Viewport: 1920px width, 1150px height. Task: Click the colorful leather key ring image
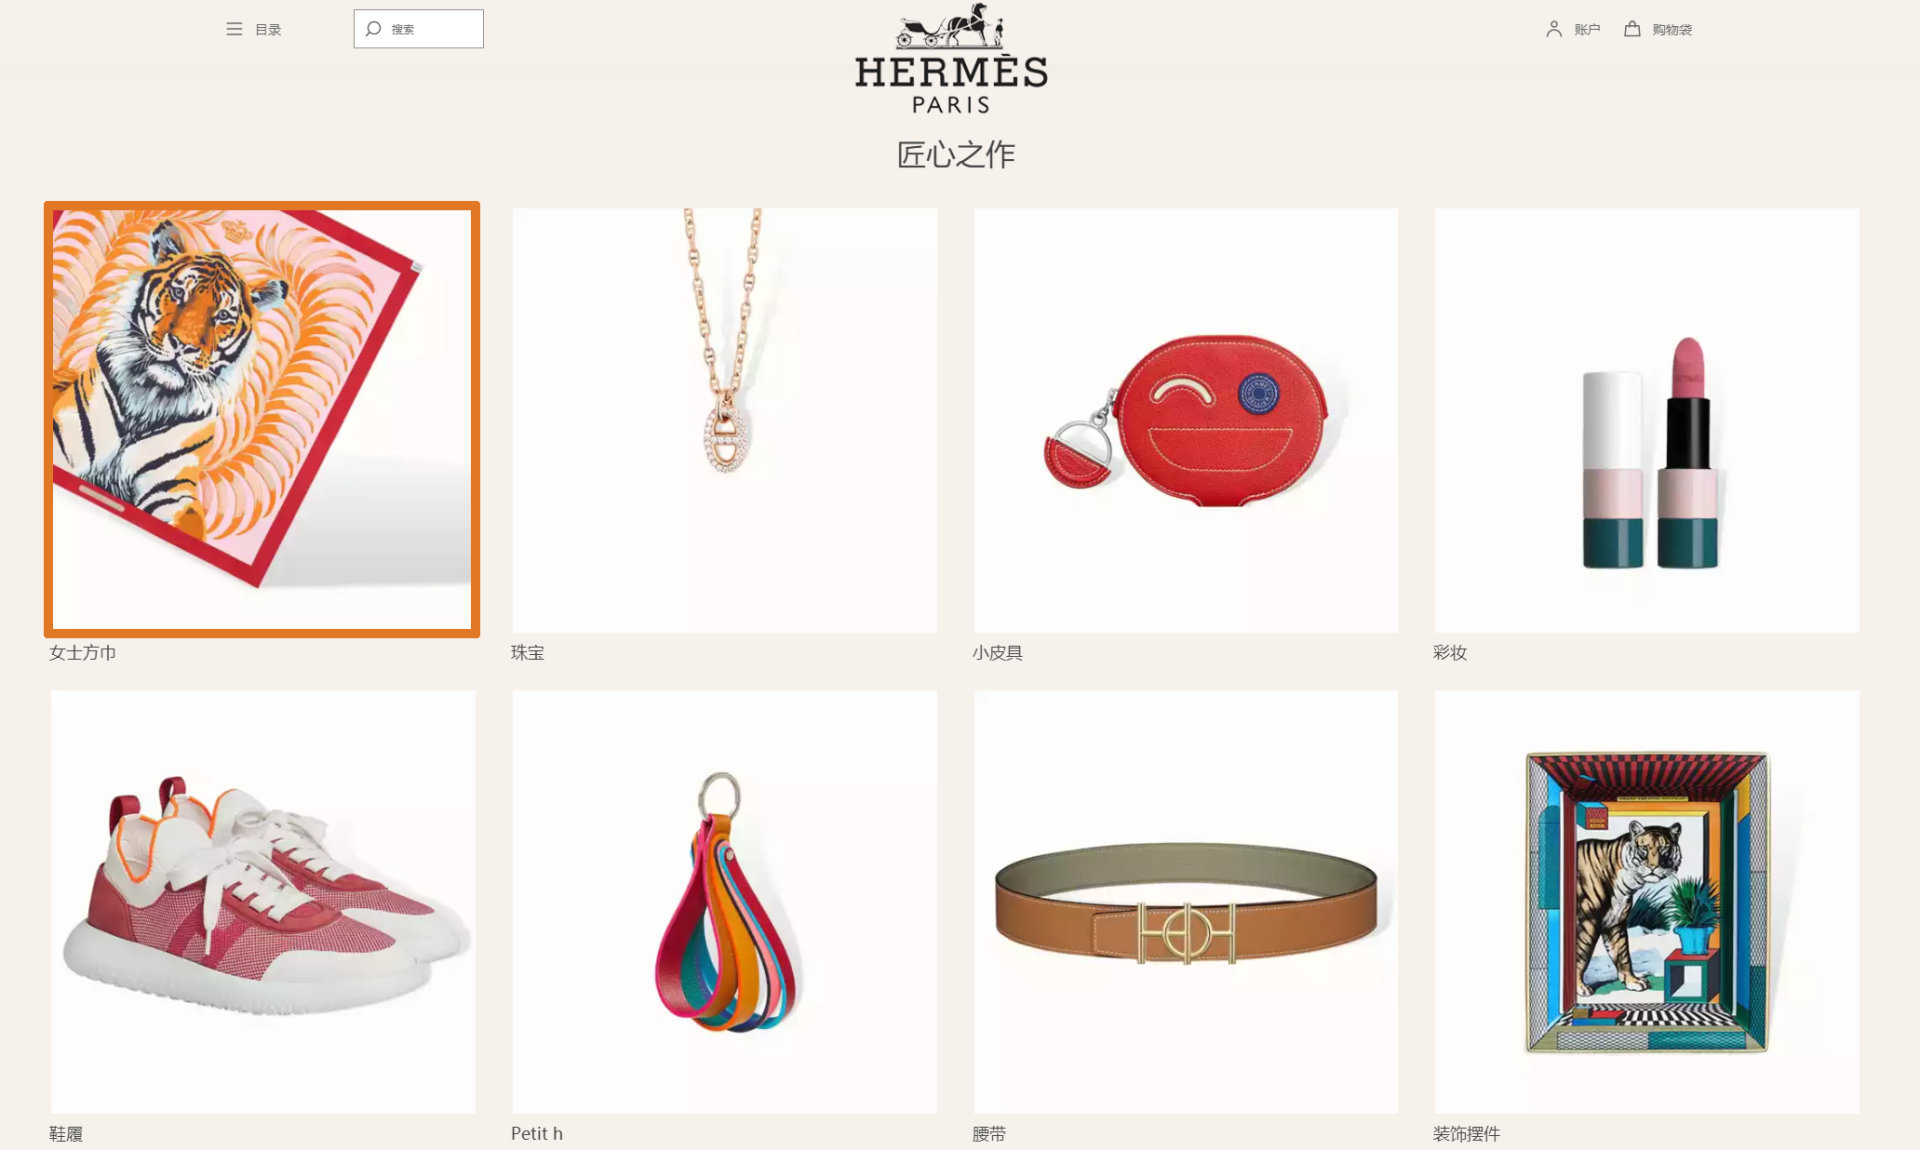(x=725, y=901)
